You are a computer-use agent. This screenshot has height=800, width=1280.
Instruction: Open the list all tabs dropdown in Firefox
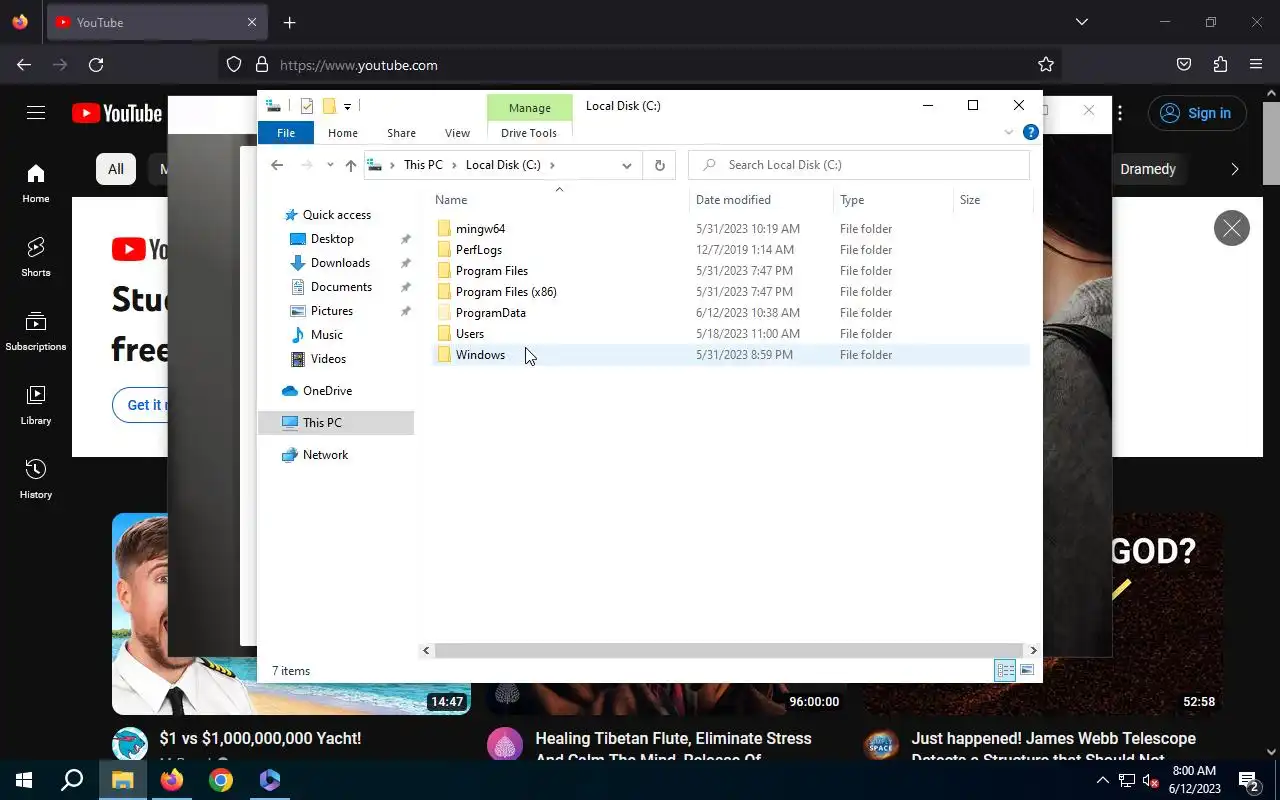pyautogui.click(x=1082, y=22)
